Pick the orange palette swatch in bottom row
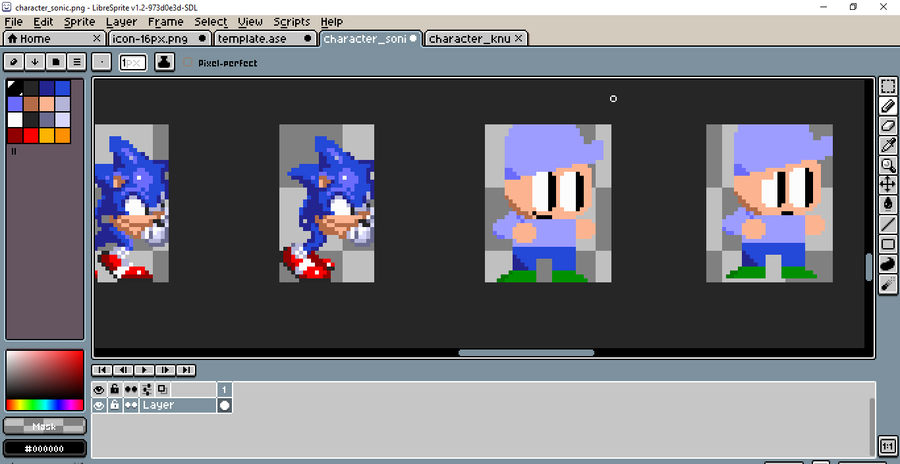Screen dimensions: 900x464 pos(62,136)
